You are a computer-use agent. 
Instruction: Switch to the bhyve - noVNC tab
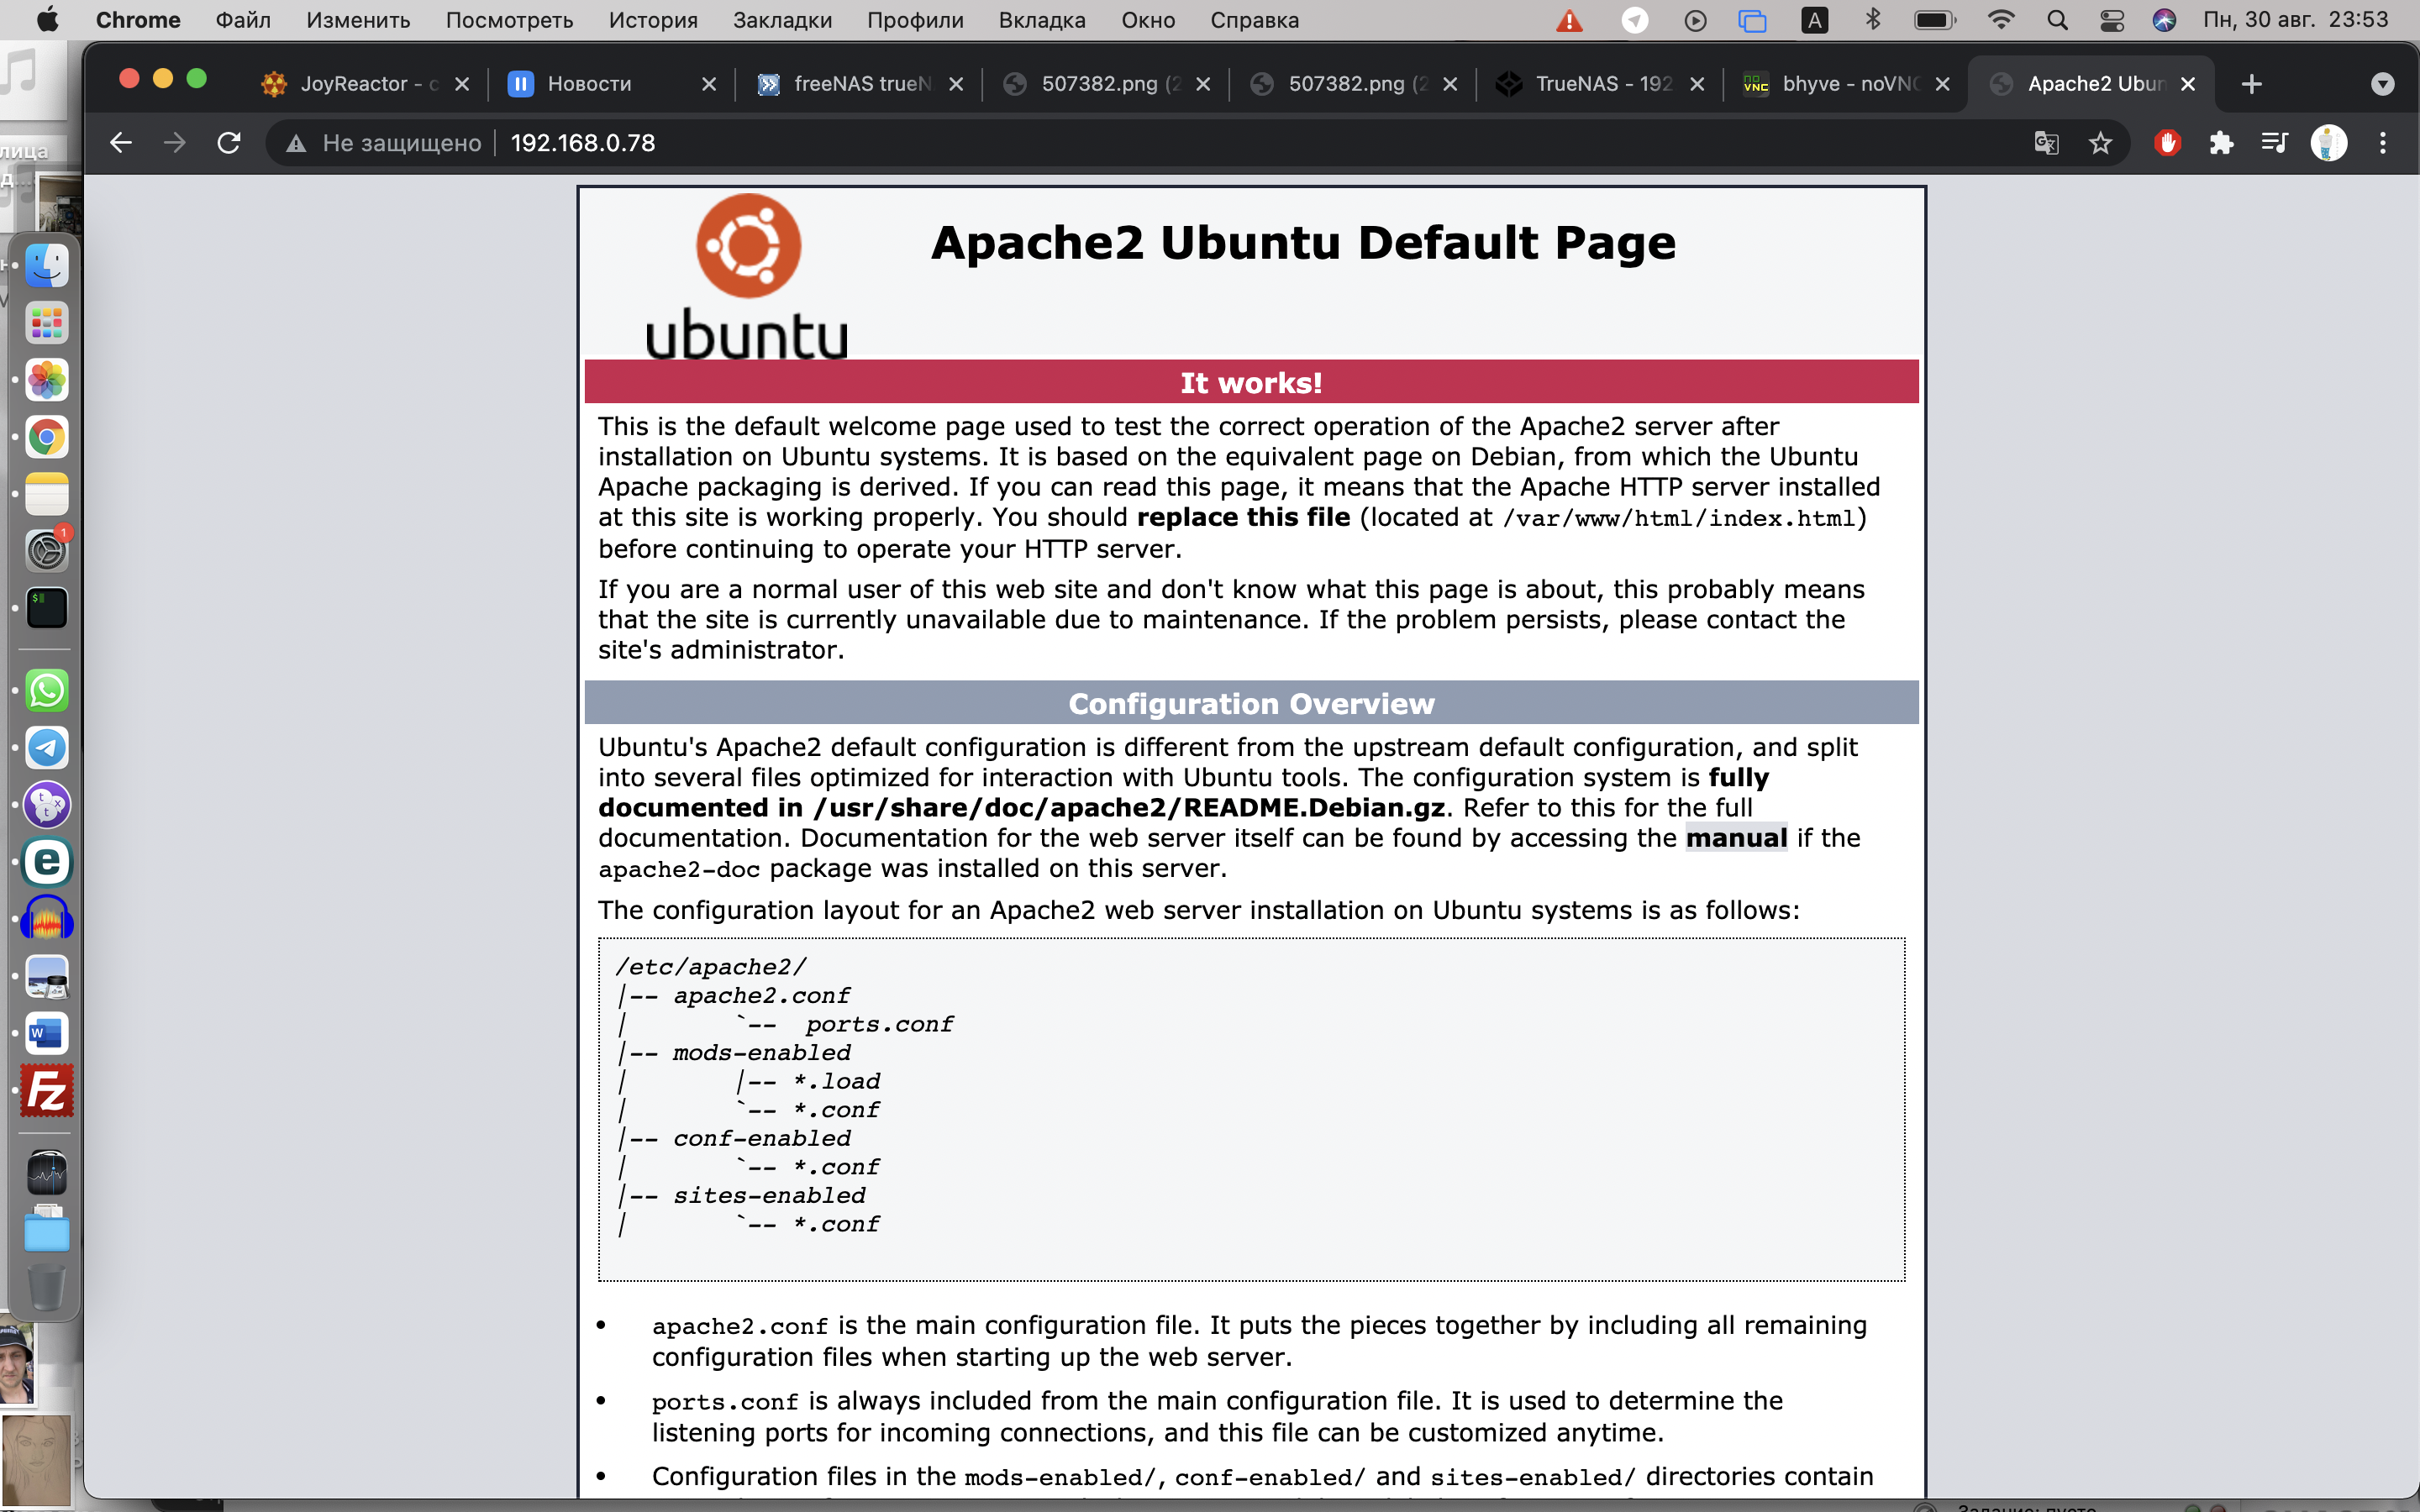(x=1846, y=84)
